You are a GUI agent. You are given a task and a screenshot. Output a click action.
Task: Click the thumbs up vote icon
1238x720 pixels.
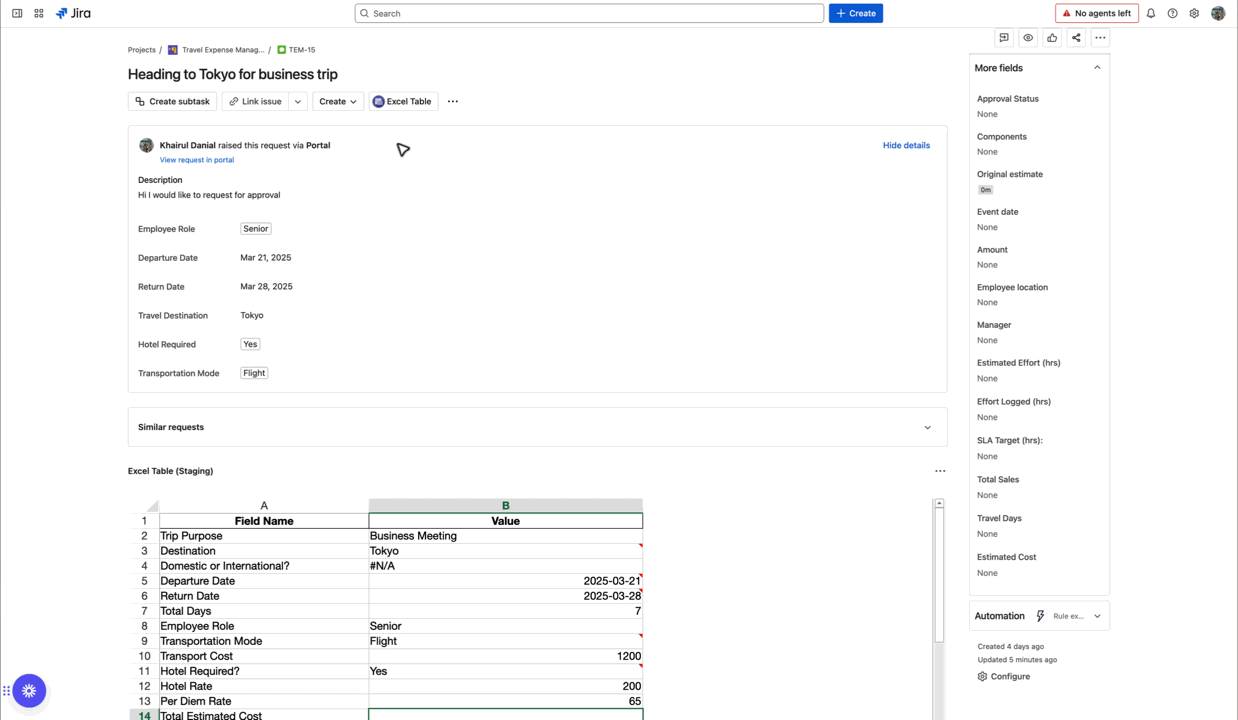click(x=1052, y=38)
